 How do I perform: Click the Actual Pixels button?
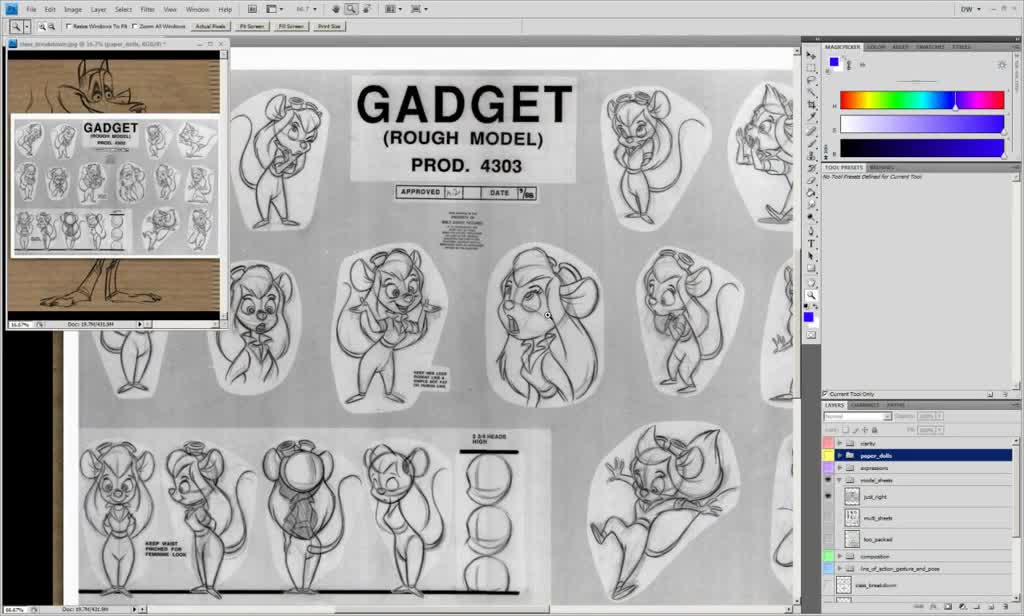pyautogui.click(x=210, y=27)
